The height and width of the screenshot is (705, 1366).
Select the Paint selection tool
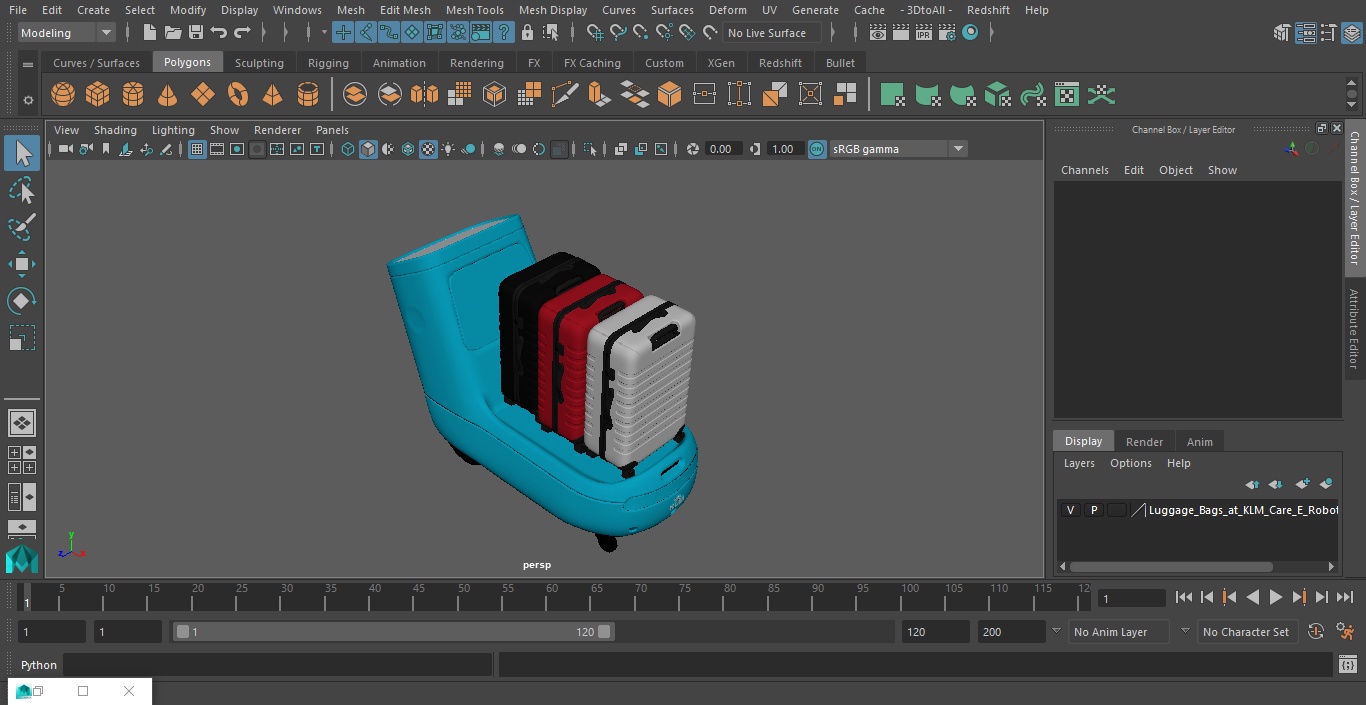click(x=21, y=227)
